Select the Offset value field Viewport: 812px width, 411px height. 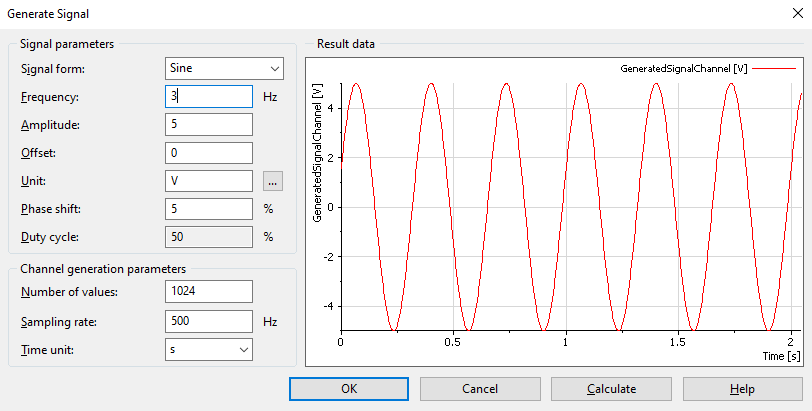(208, 153)
